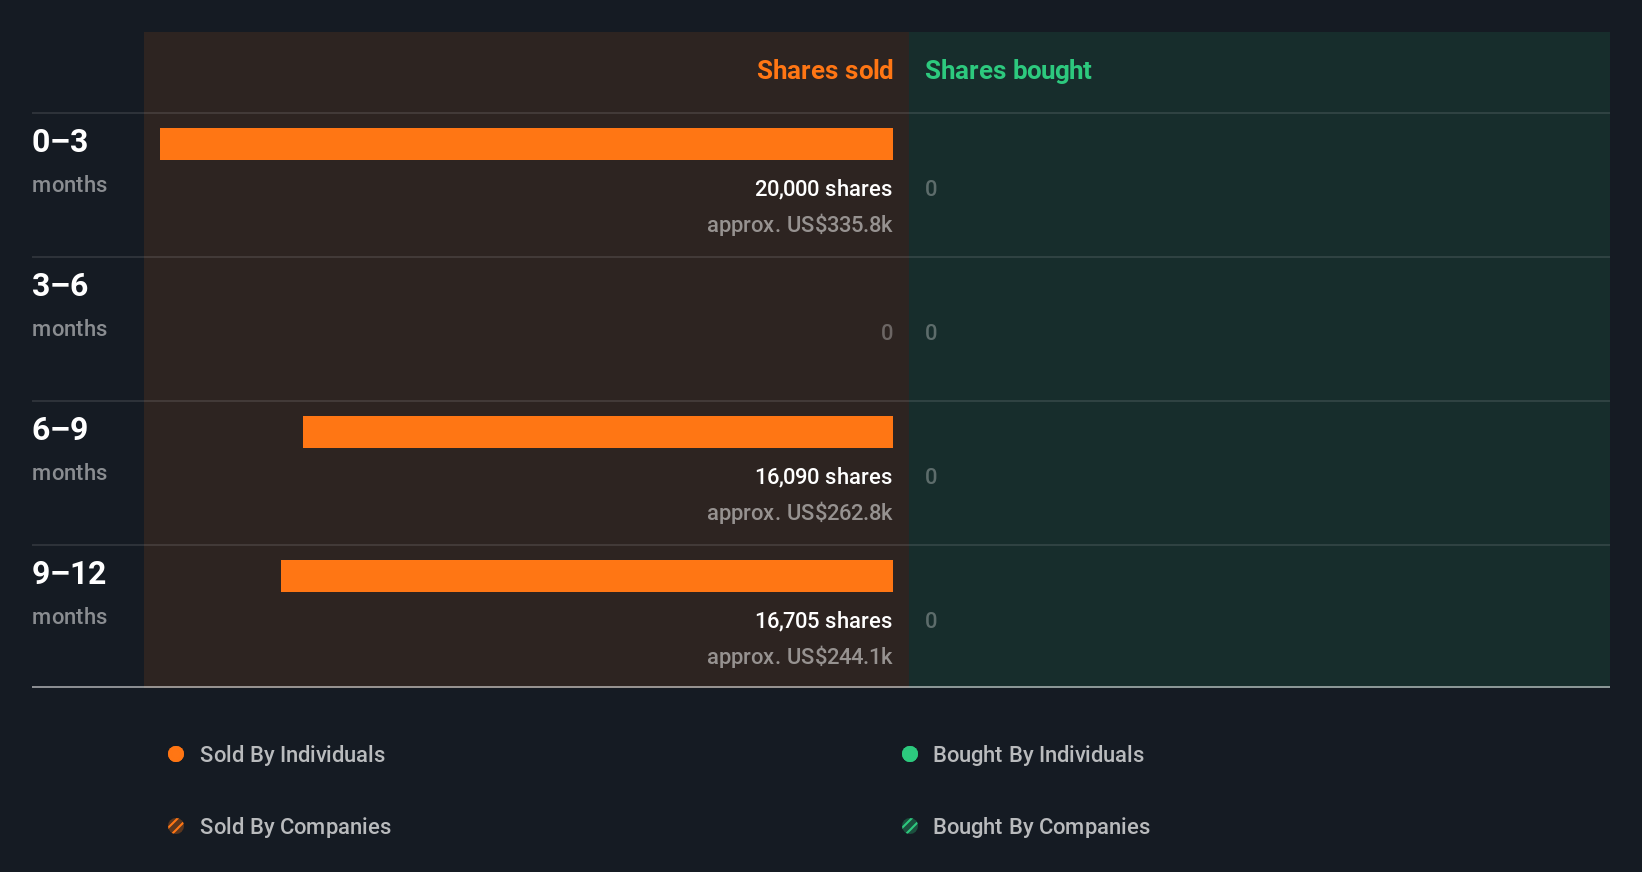The width and height of the screenshot is (1642, 872).
Task: Click the 9–12 months orange sold bar
Action: click(587, 576)
